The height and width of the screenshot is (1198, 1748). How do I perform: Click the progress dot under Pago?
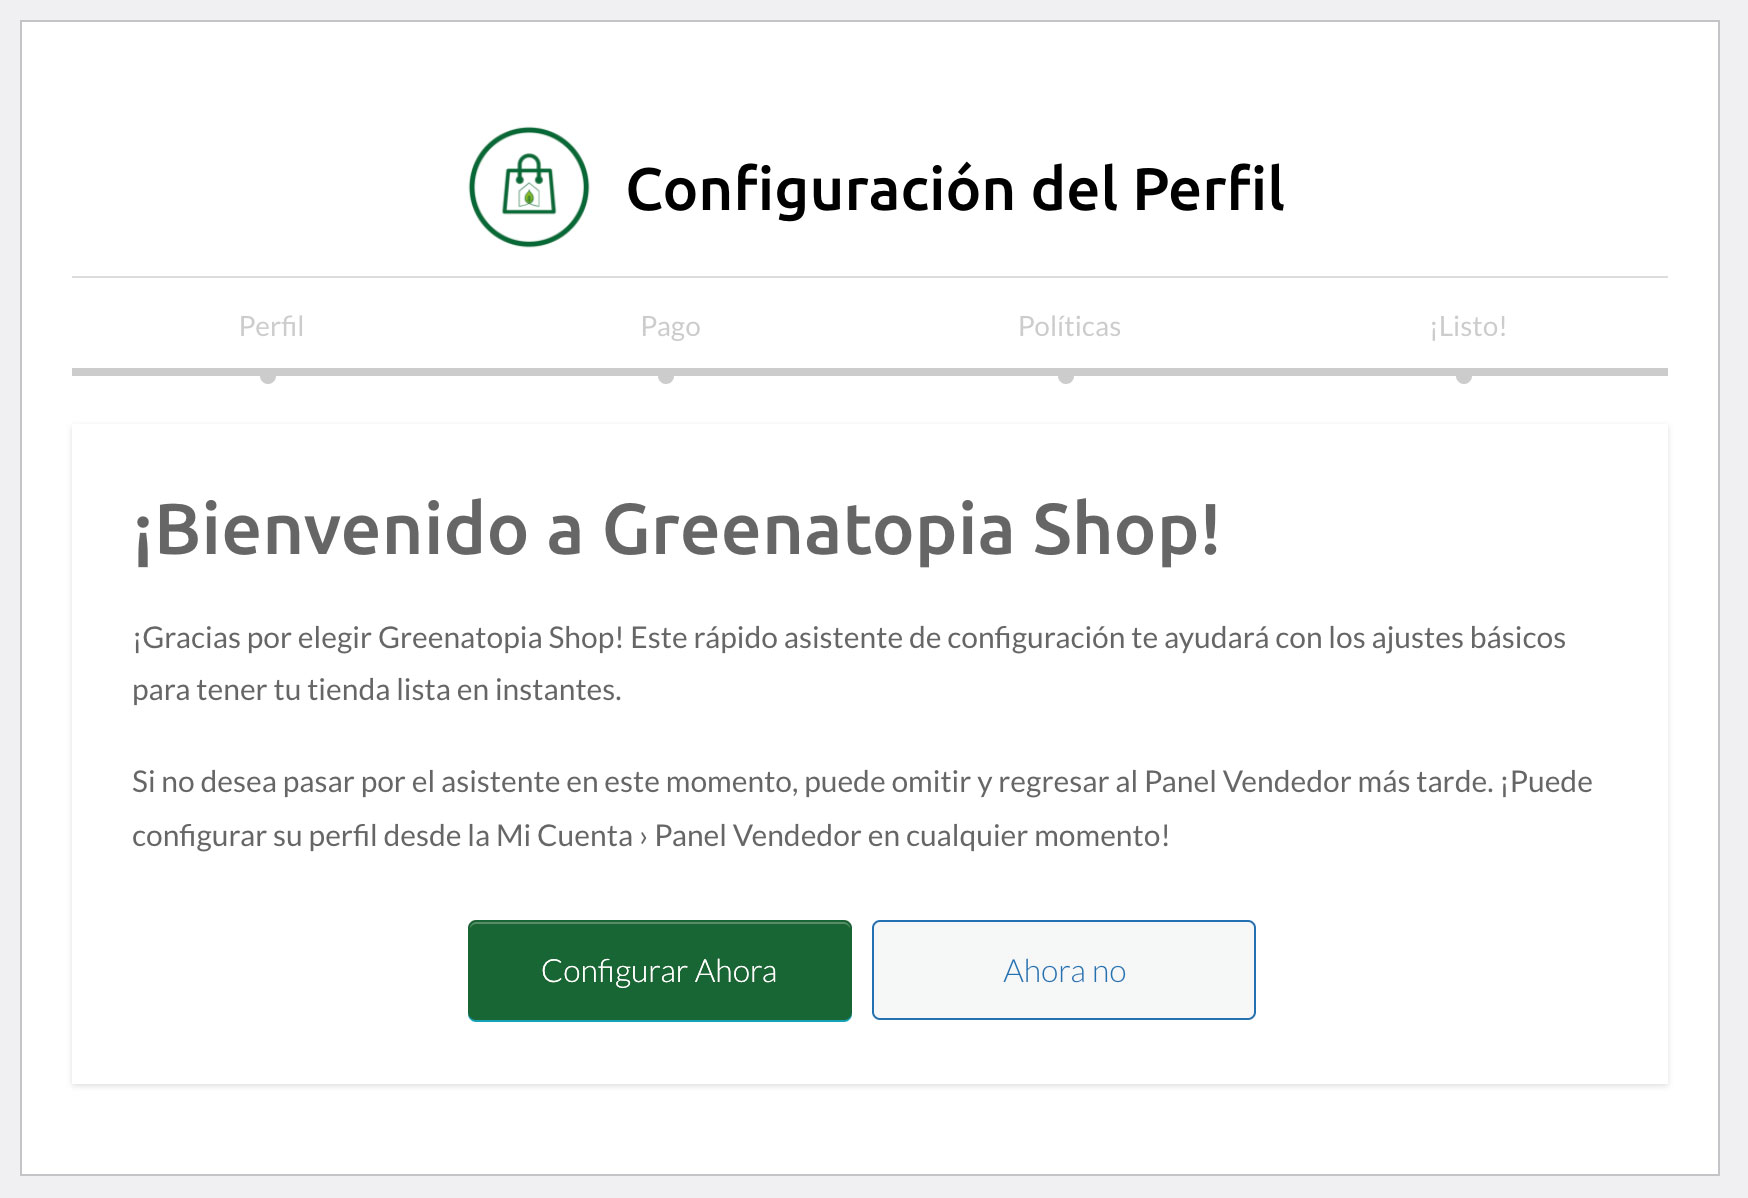pyautogui.click(x=666, y=376)
